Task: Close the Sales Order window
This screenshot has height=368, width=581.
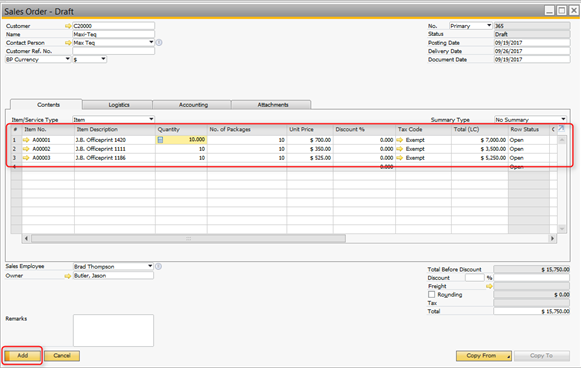Action: point(574,10)
